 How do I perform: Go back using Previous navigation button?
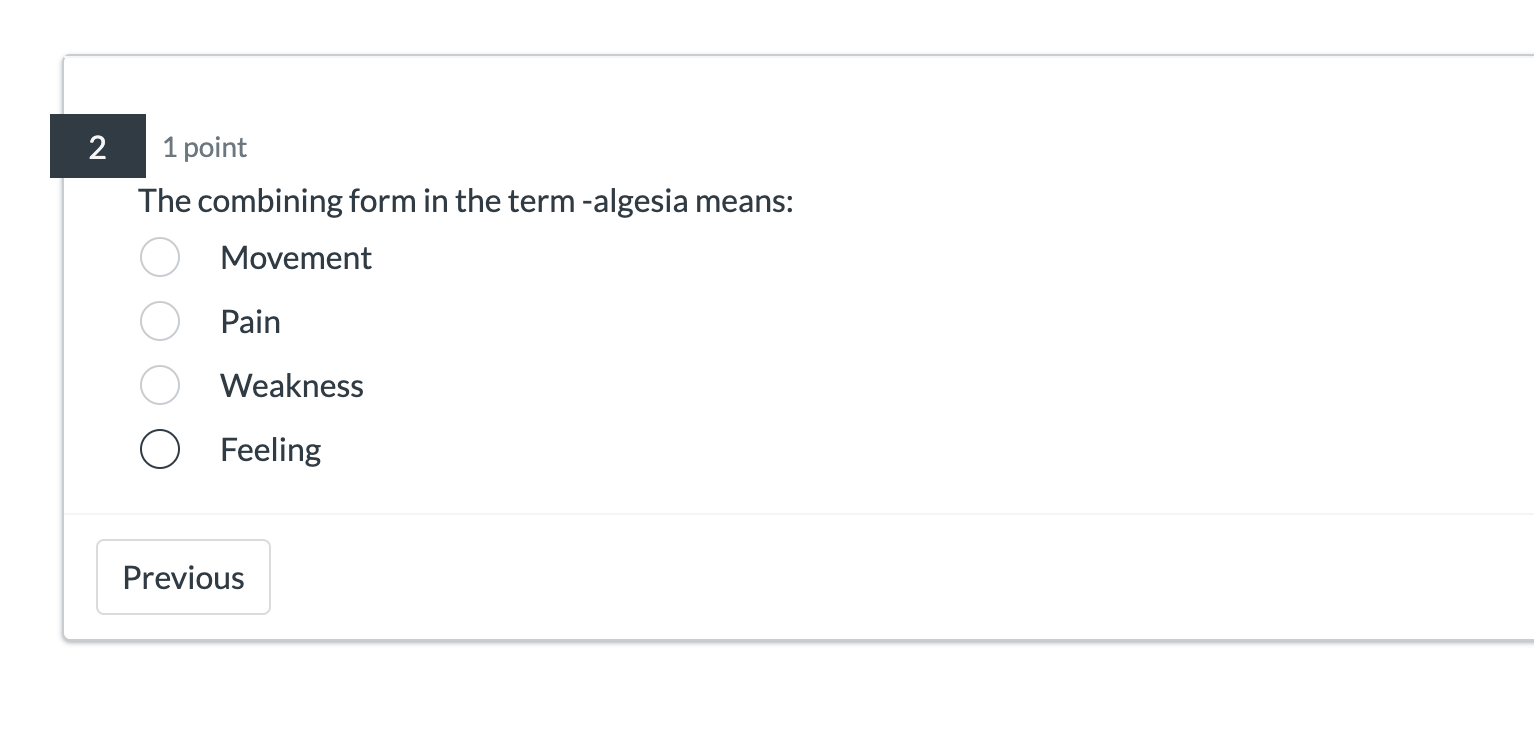(x=183, y=577)
